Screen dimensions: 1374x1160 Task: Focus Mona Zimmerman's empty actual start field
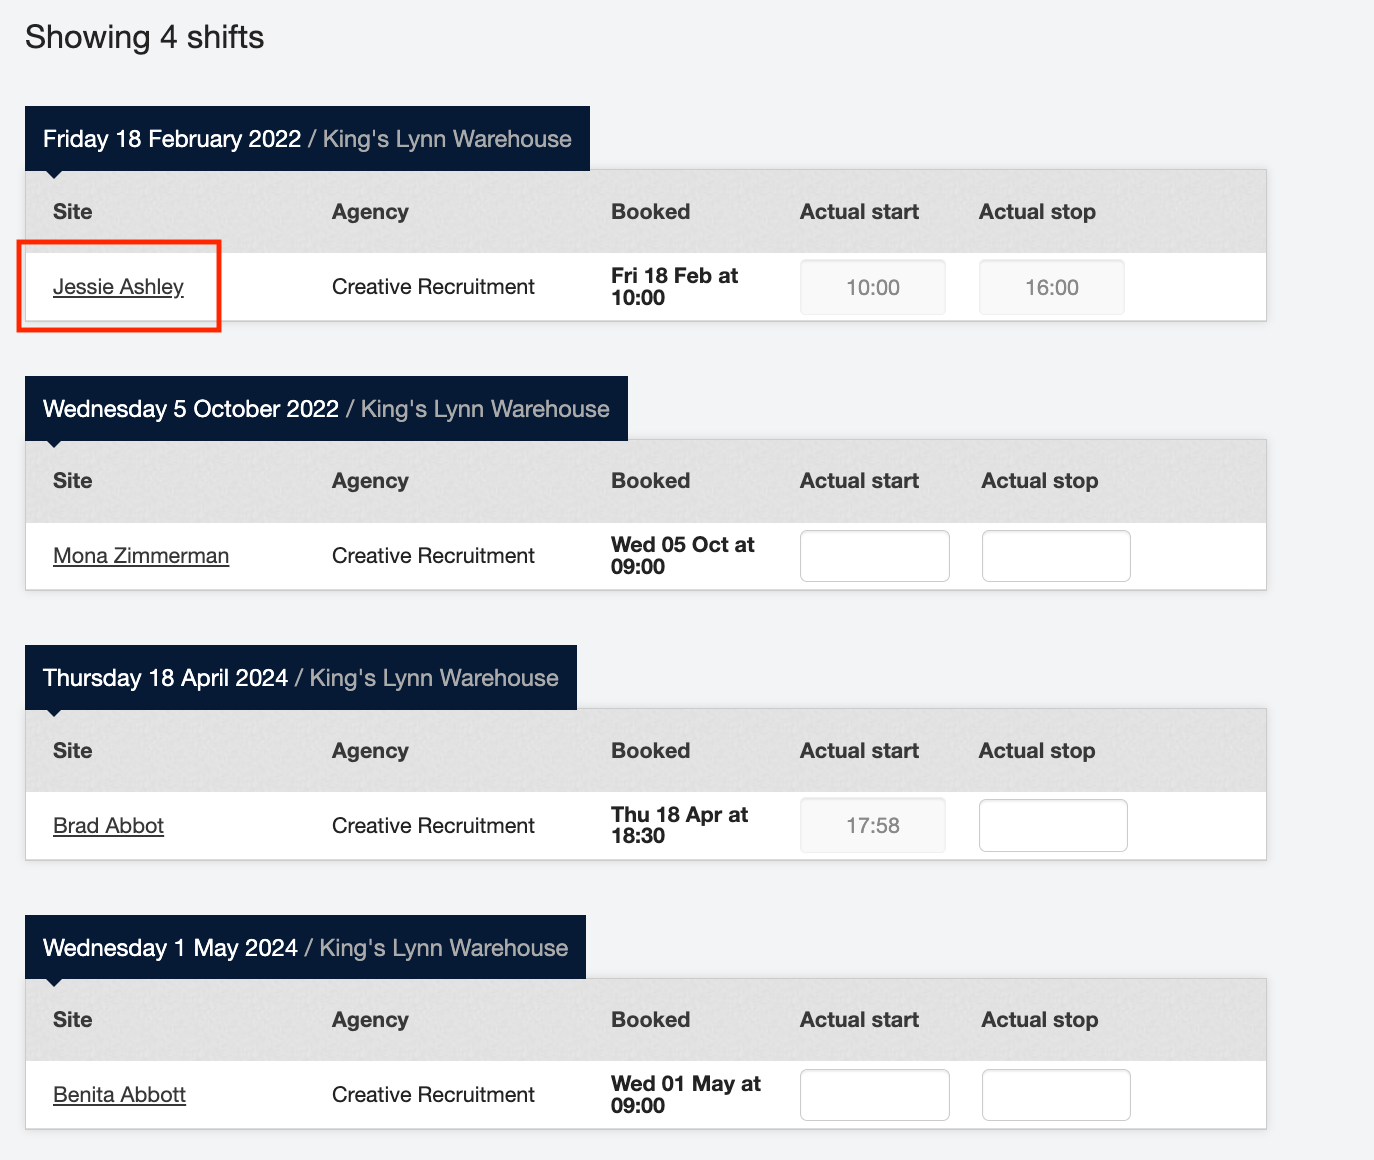point(874,556)
